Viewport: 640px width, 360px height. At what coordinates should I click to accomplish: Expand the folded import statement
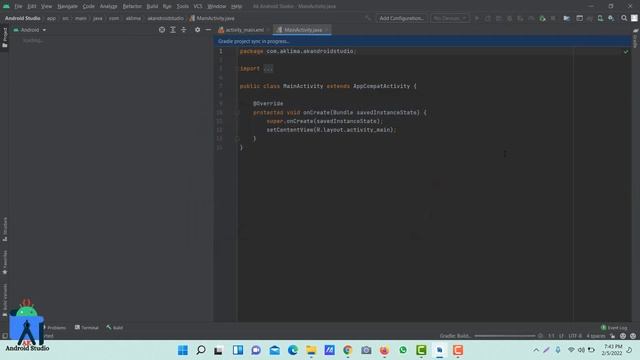(268, 69)
